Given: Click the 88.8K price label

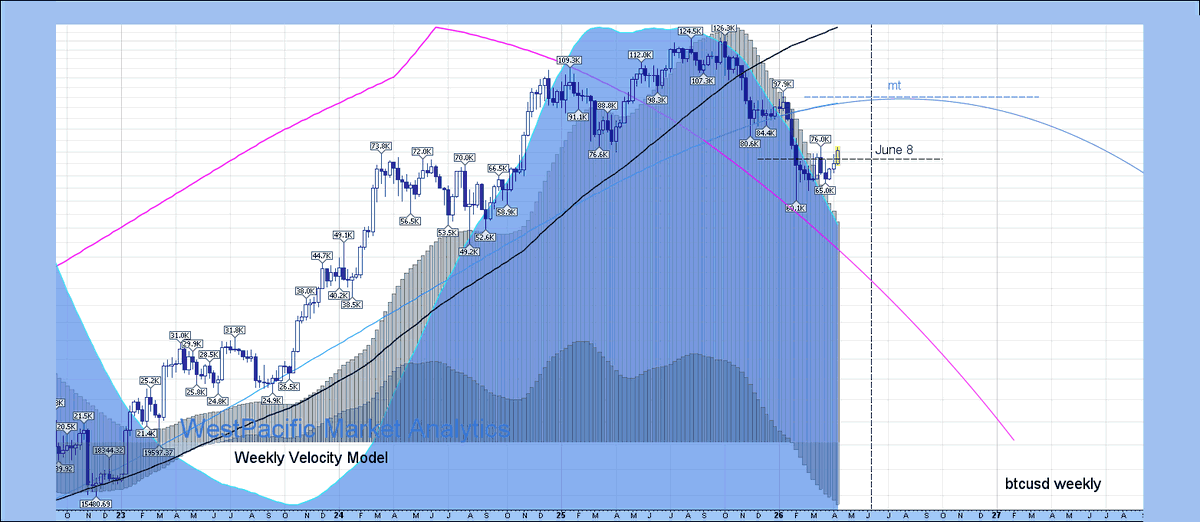Looking at the screenshot, I should click(x=606, y=105).
